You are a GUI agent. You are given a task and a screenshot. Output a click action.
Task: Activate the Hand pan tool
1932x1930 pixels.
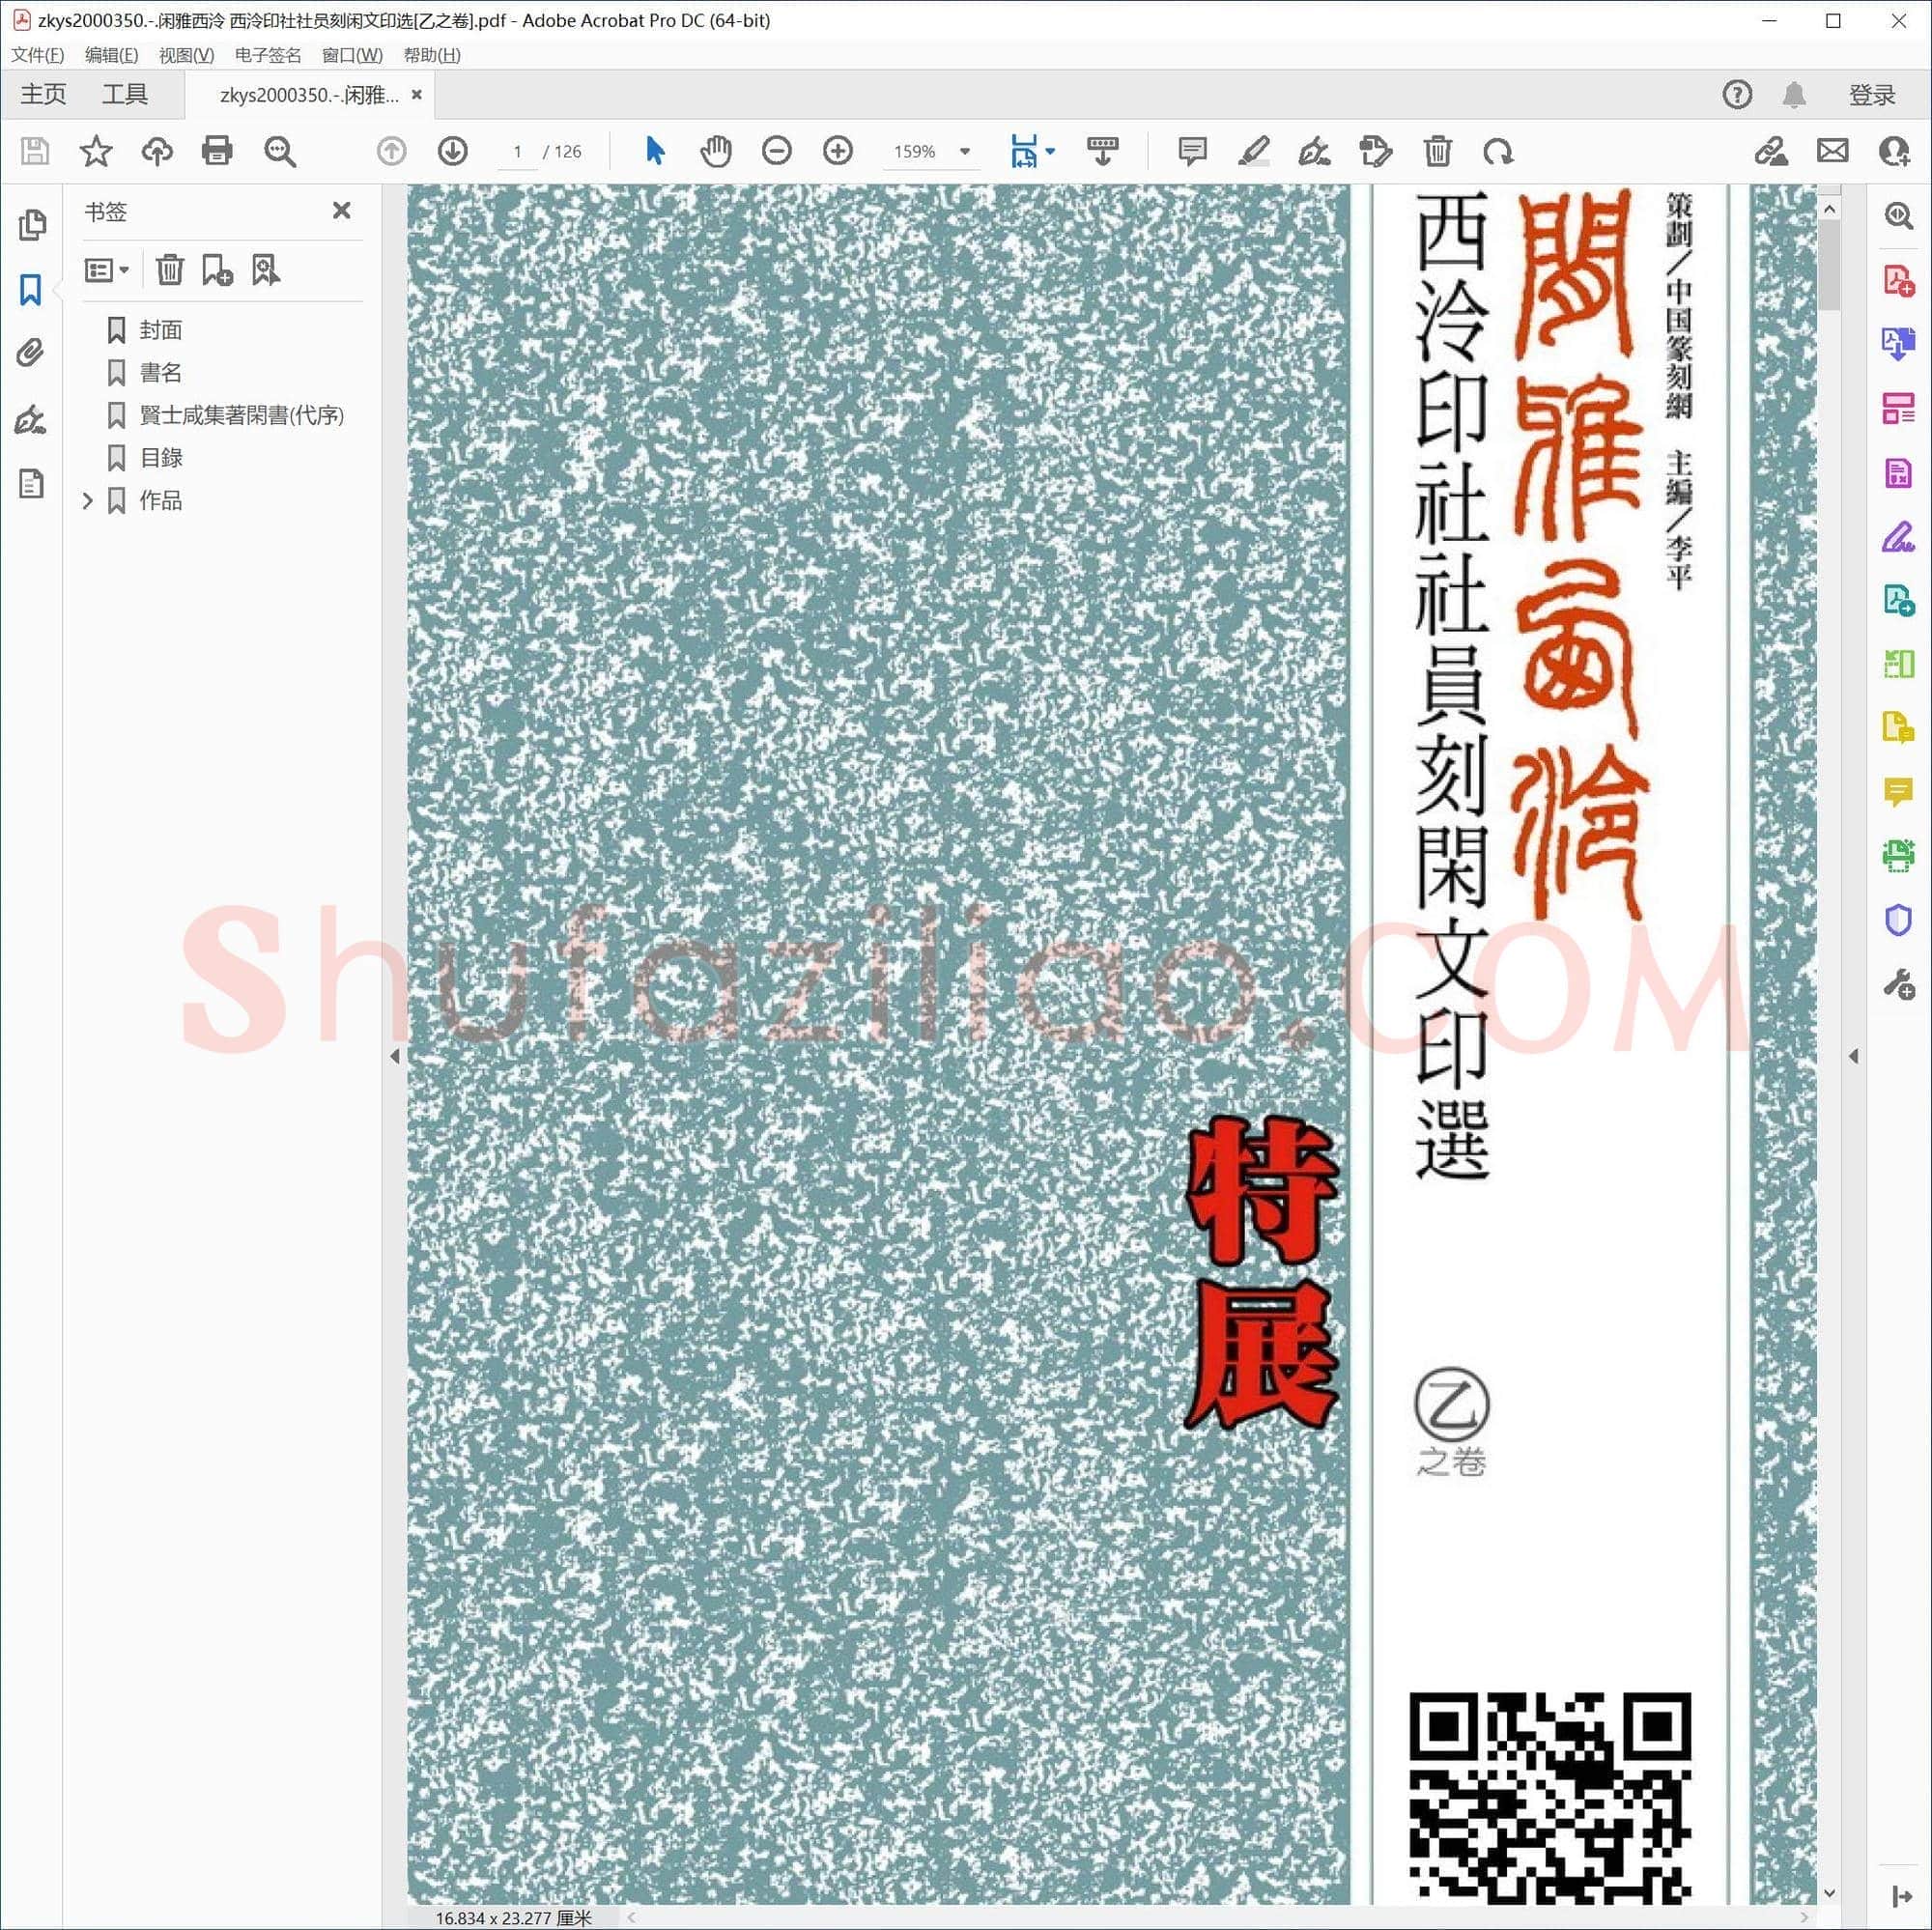(716, 151)
